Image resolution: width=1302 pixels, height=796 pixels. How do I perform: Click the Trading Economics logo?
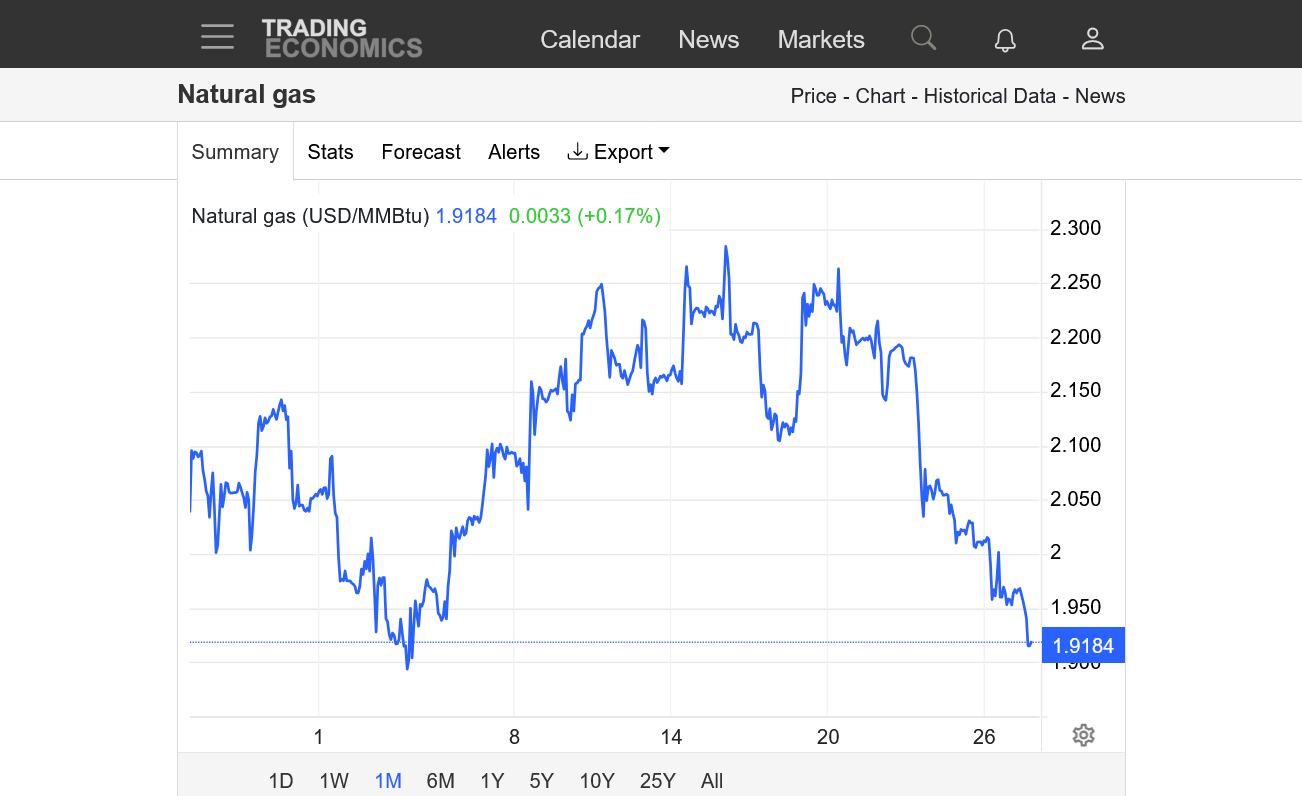click(342, 38)
